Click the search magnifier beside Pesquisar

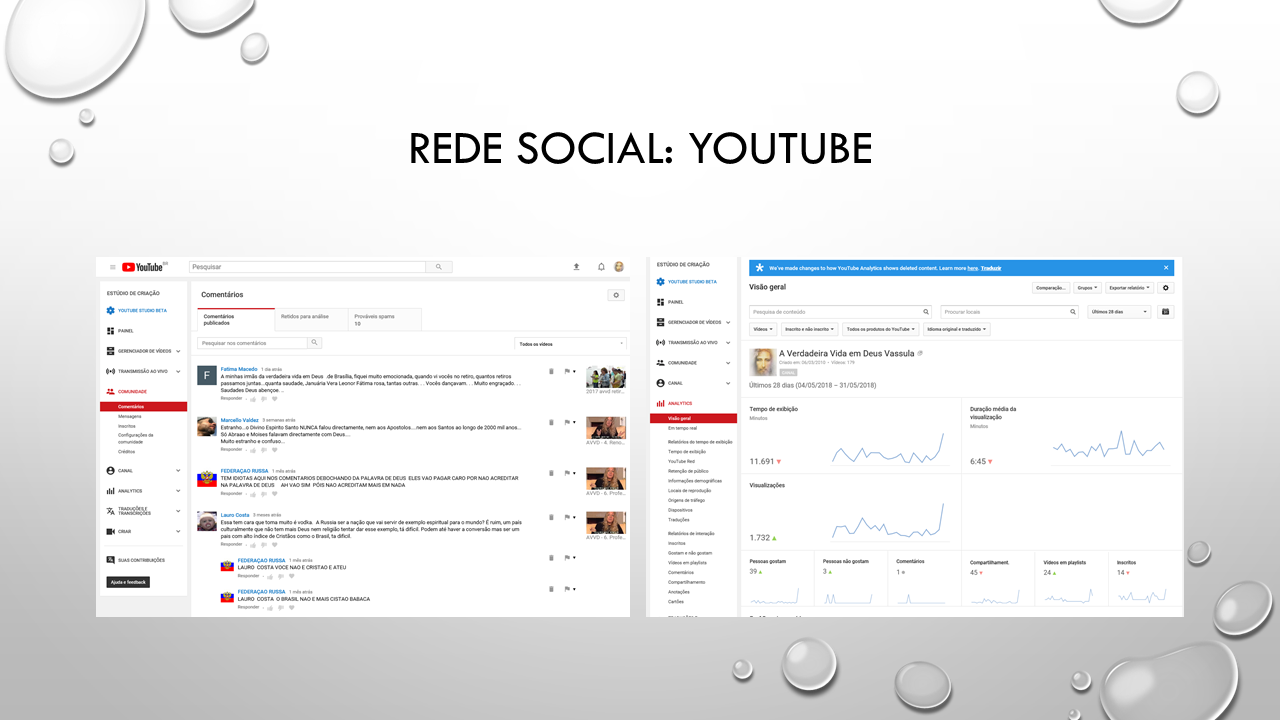click(x=439, y=267)
